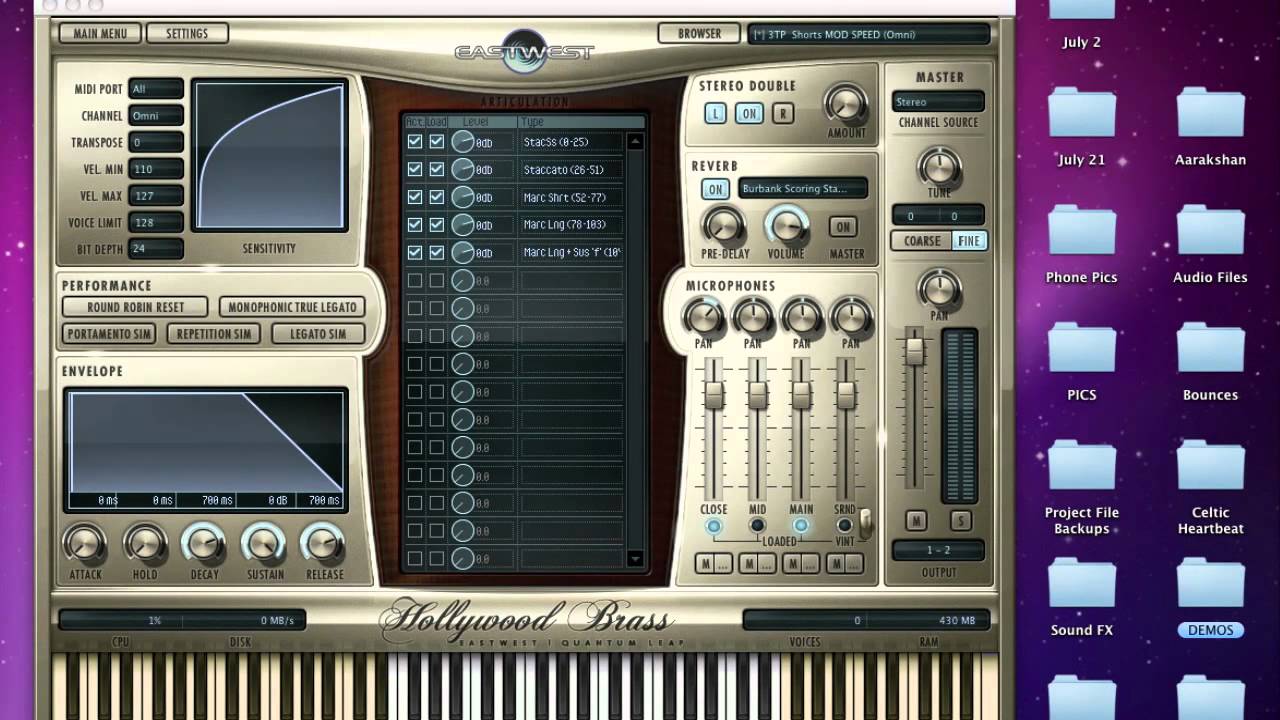Image resolution: width=1280 pixels, height=720 pixels.
Task: Open Close mic output options (...) button
Action: click(x=724, y=565)
